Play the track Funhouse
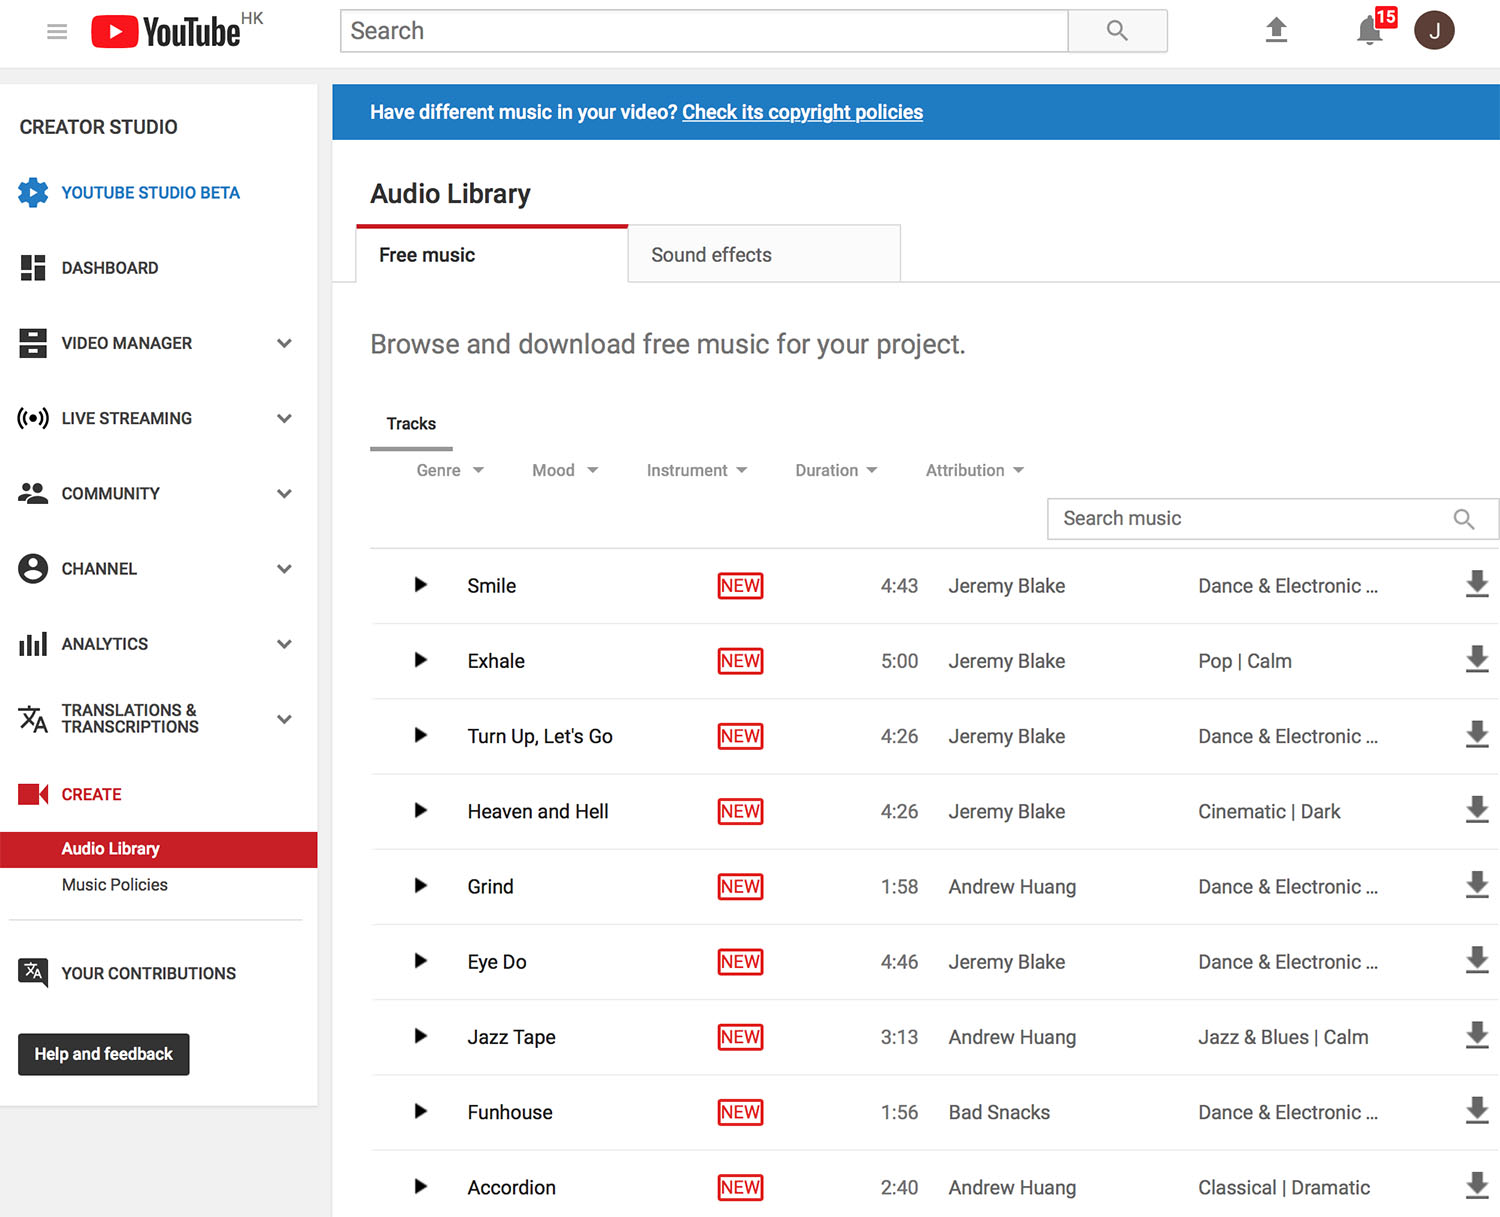The height and width of the screenshot is (1217, 1500). click(421, 1111)
